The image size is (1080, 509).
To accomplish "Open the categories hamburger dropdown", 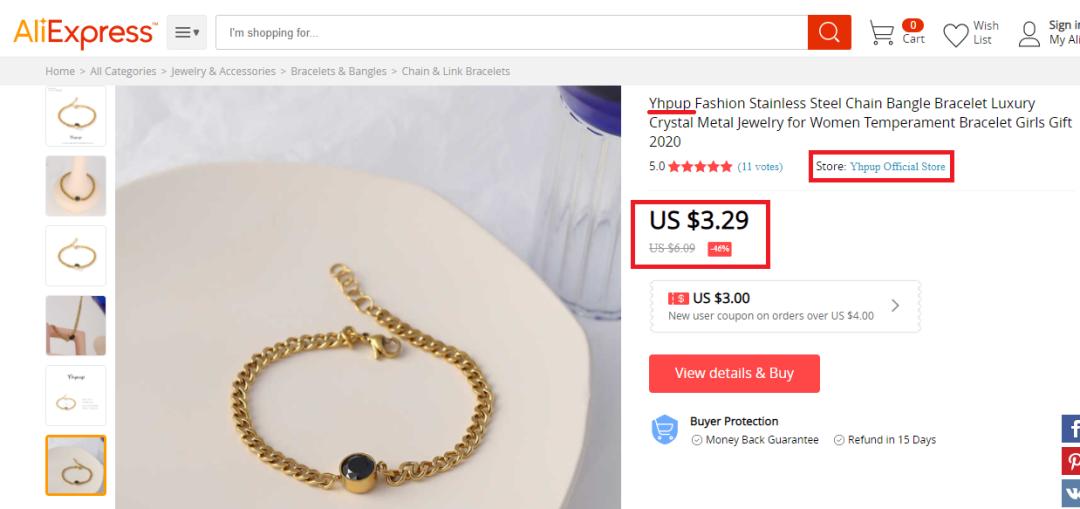I will [187, 33].
